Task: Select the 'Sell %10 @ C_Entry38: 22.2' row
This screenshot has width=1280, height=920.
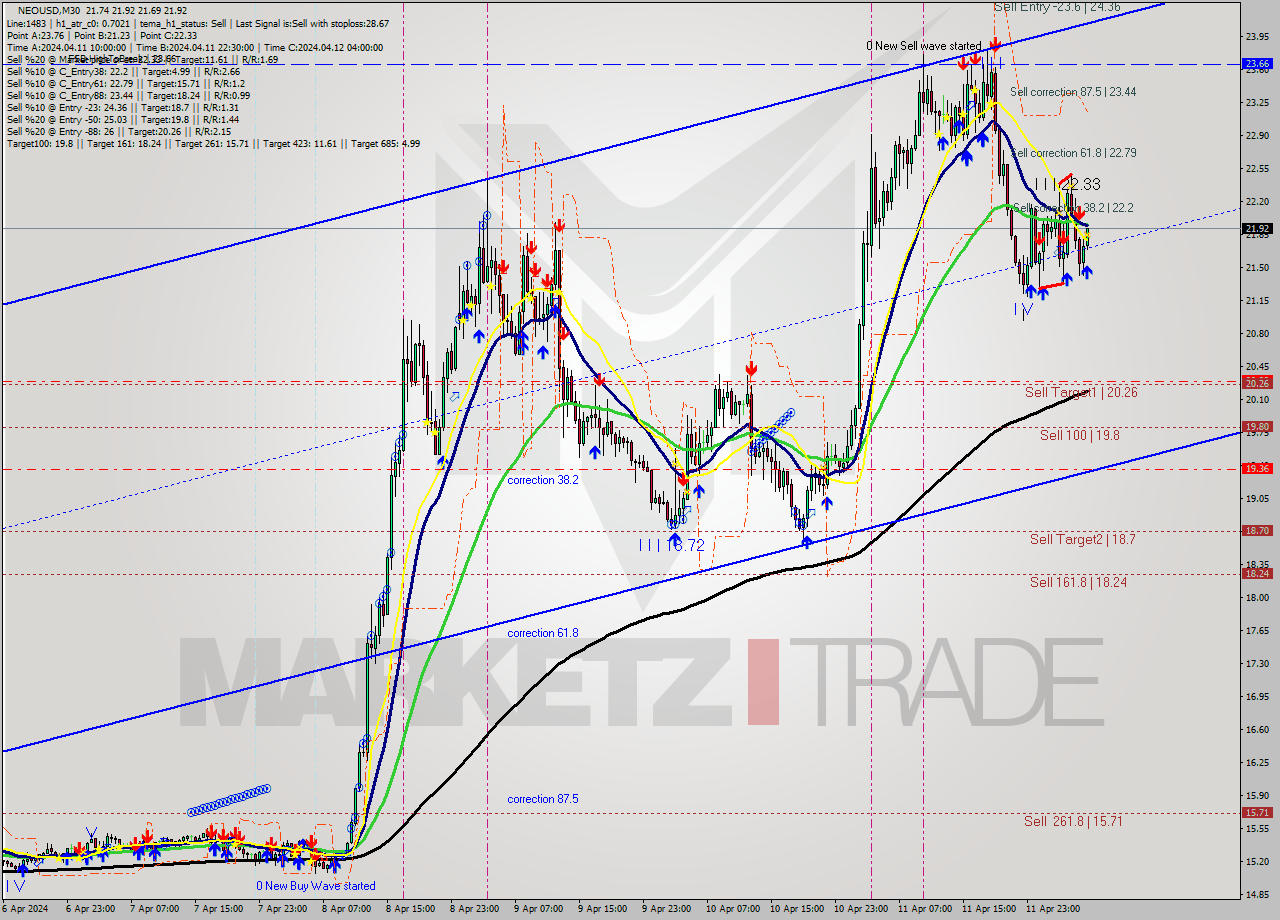Action: point(123,72)
